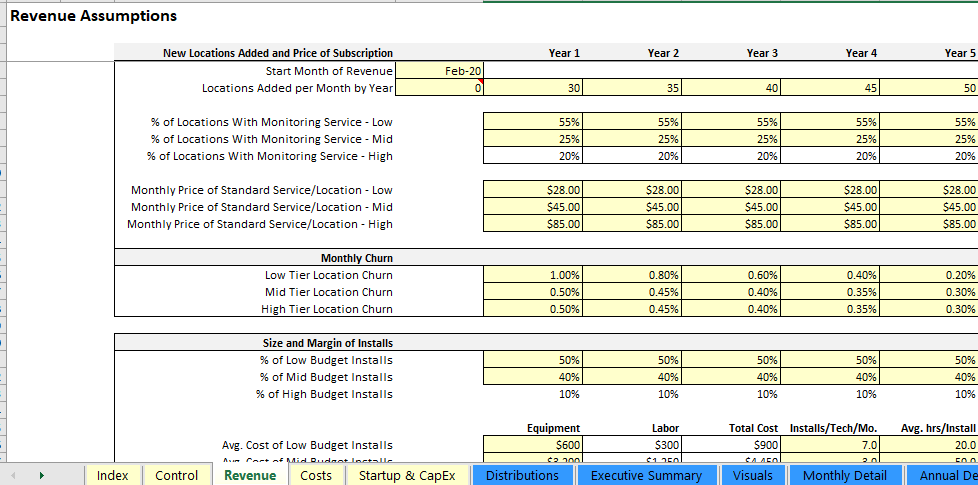Click the % of Low Budget Installs label

(326, 360)
